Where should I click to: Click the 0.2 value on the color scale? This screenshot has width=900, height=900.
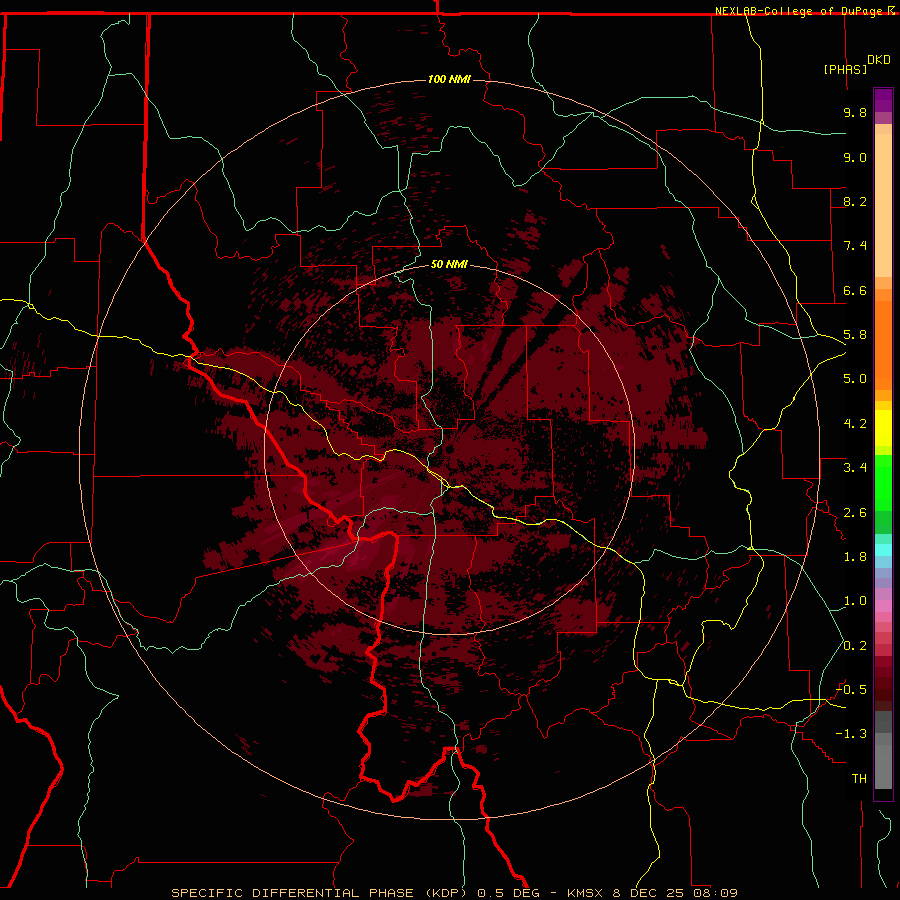pos(855,646)
